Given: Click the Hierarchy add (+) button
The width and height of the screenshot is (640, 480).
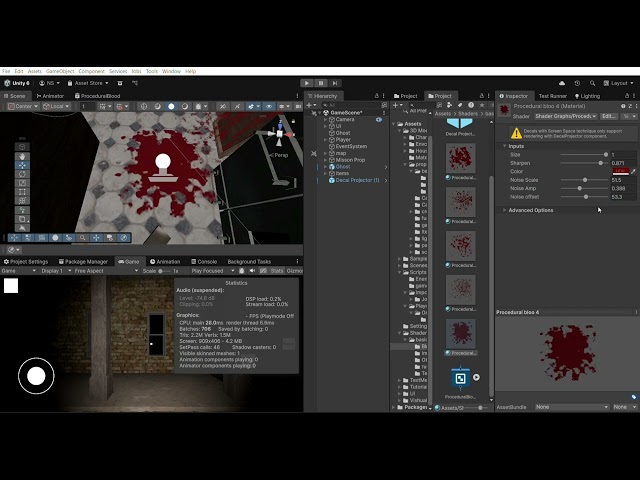Looking at the screenshot, I should [x=311, y=105].
